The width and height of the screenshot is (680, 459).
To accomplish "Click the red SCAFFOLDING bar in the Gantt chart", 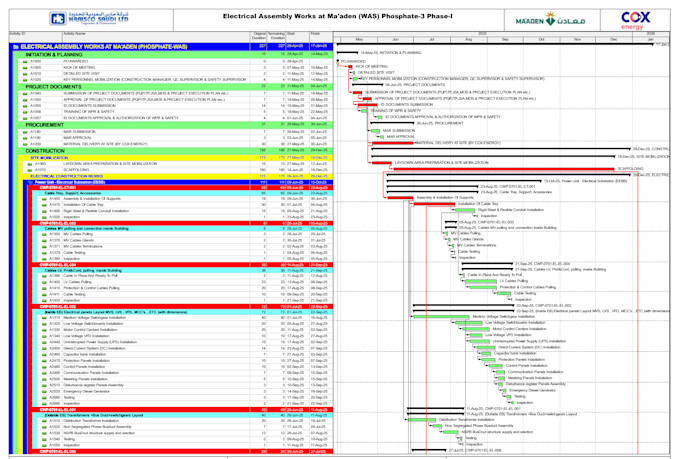I will (503, 169).
